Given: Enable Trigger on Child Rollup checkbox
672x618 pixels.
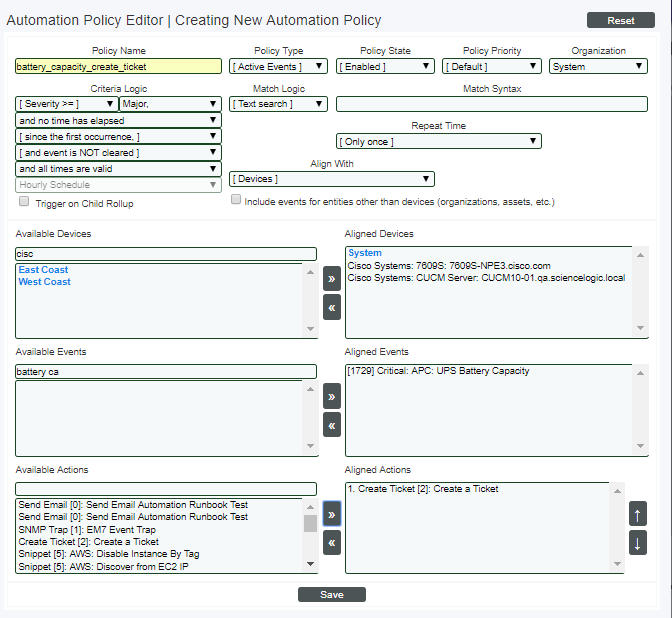Looking at the screenshot, I should pyautogui.click(x=24, y=202).
